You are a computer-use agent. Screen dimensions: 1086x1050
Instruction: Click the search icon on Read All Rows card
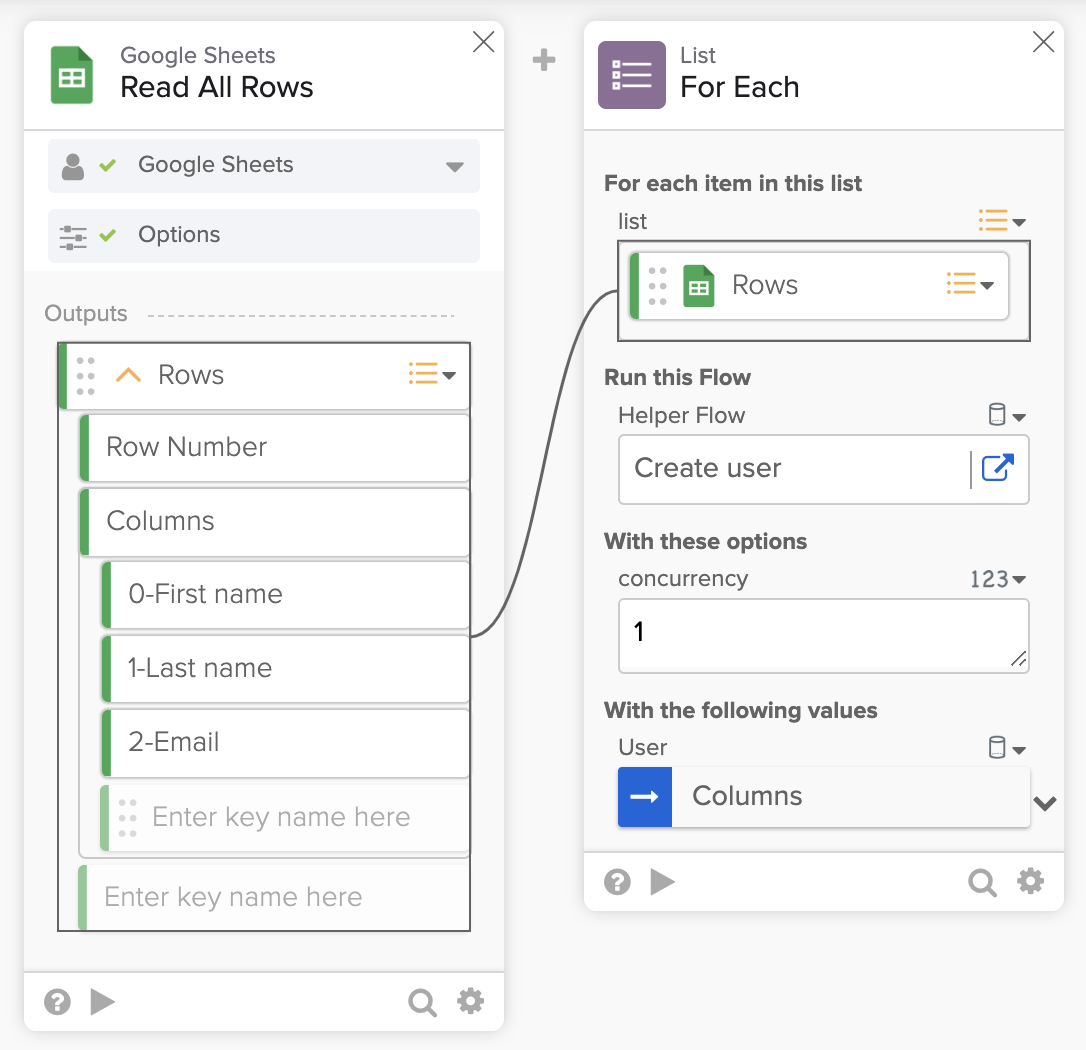click(x=422, y=1002)
